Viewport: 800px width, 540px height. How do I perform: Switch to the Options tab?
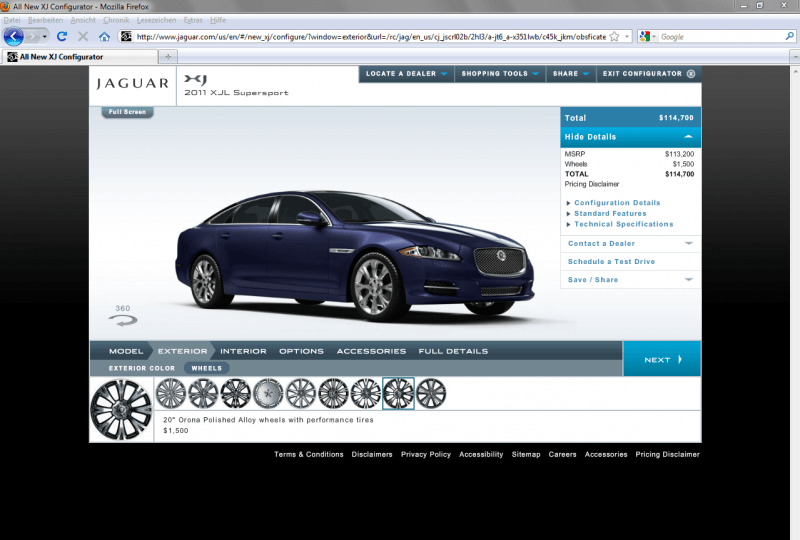click(x=301, y=351)
